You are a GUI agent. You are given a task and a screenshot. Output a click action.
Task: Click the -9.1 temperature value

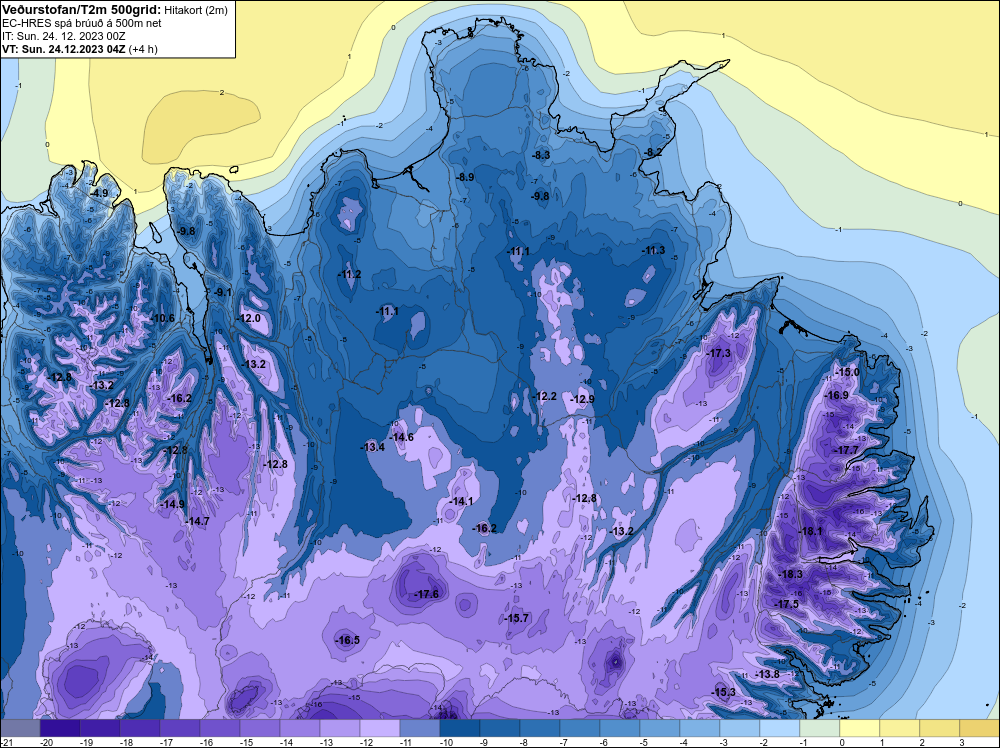click(223, 292)
